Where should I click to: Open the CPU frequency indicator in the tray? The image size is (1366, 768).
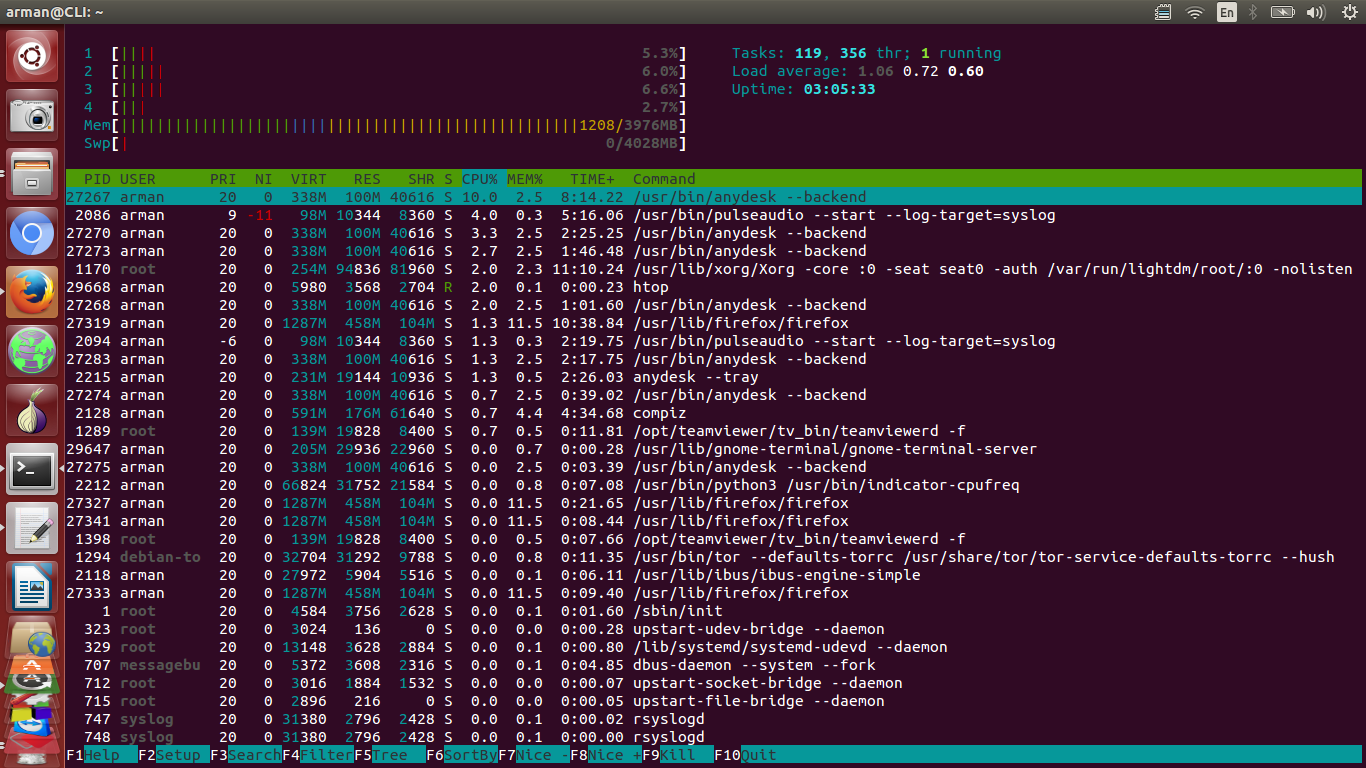click(1163, 12)
